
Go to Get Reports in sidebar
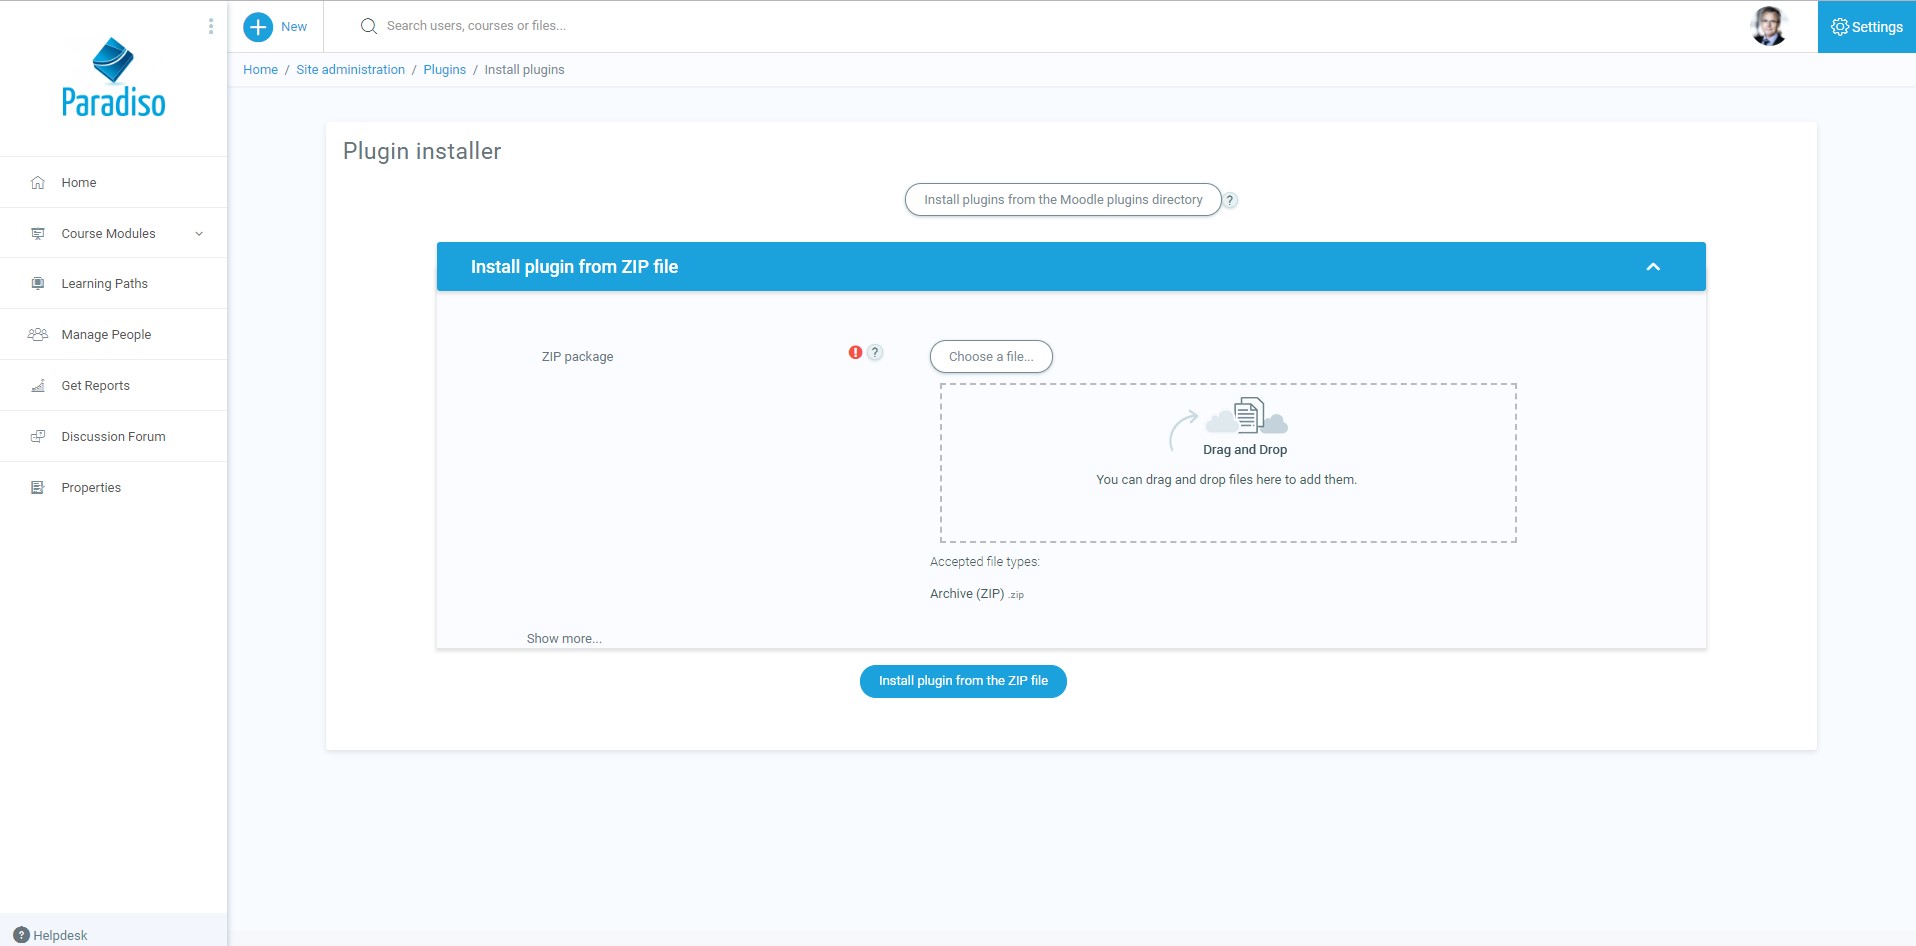(x=95, y=386)
